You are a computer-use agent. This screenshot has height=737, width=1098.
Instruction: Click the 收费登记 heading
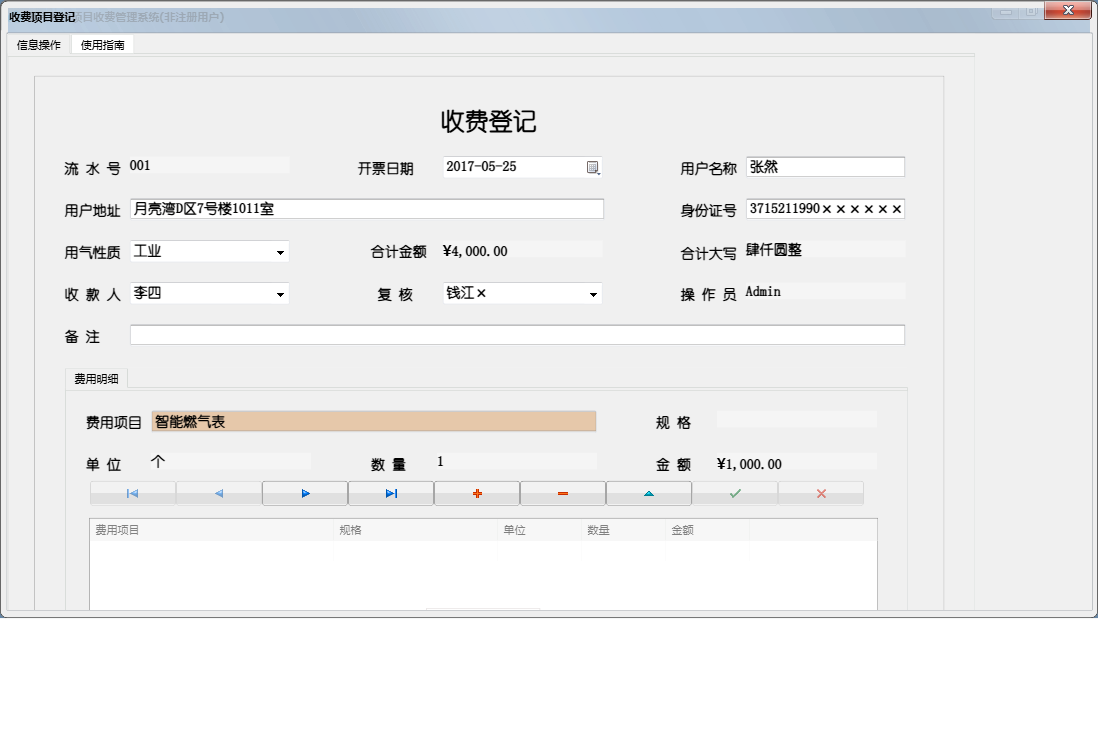coord(489,121)
